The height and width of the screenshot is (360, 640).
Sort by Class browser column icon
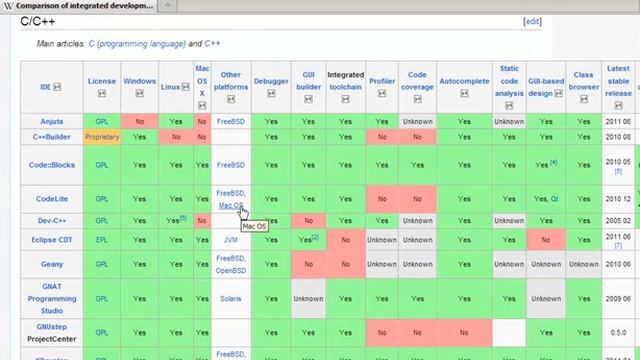click(584, 99)
